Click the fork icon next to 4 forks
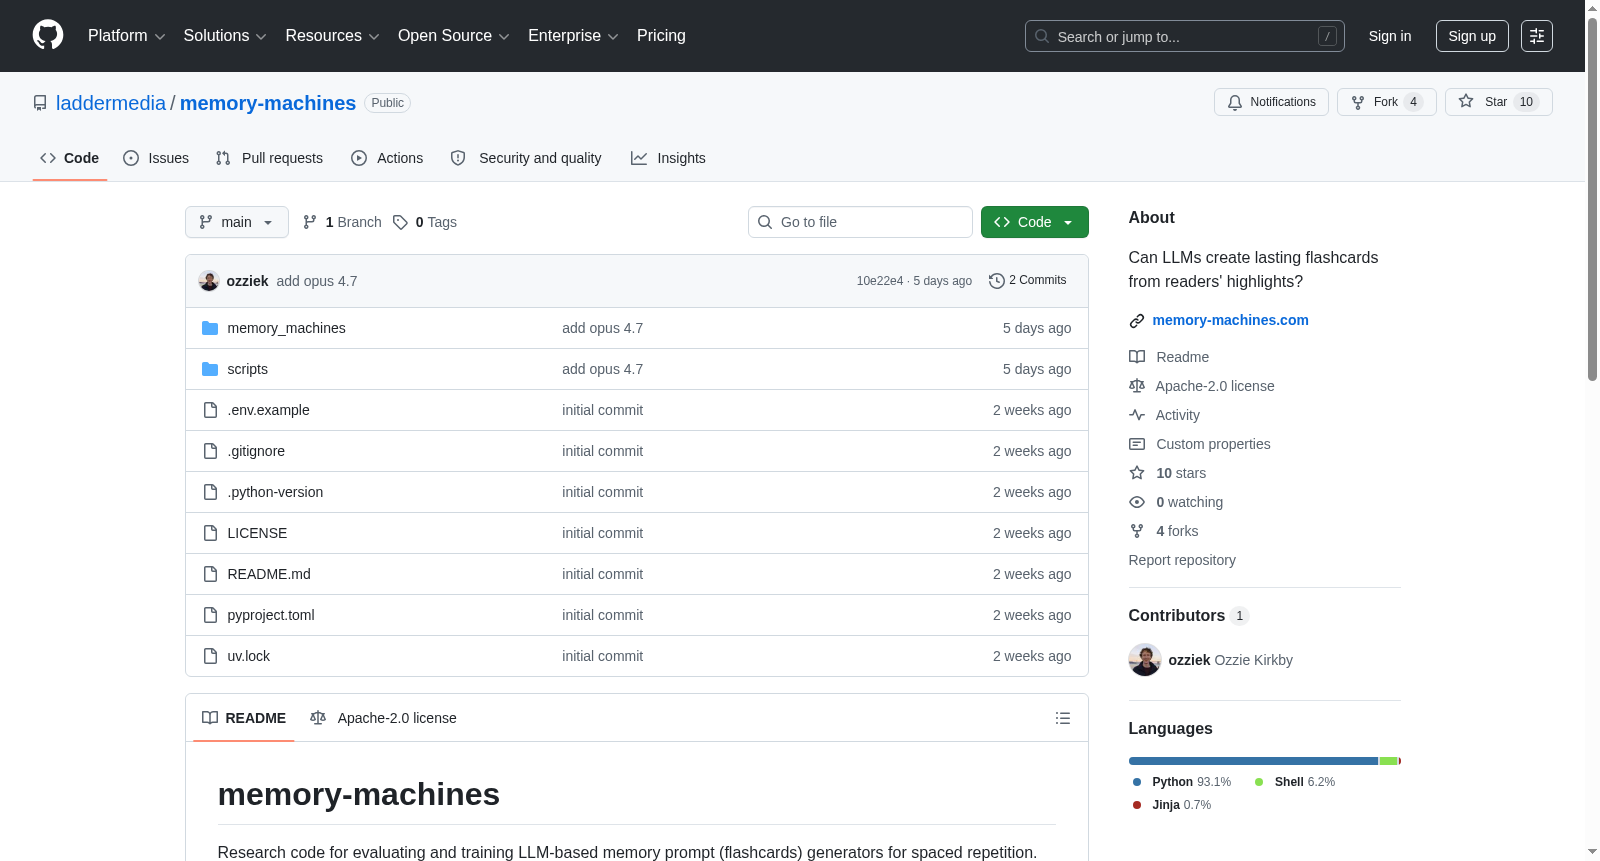The height and width of the screenshot is (861, 1600). point(1137,531)
